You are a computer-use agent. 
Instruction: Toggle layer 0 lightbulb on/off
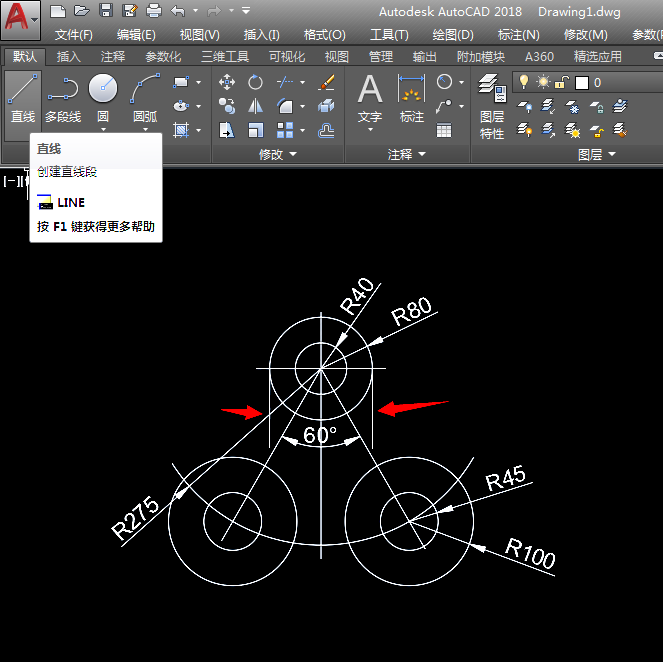(x=523, y=82)
